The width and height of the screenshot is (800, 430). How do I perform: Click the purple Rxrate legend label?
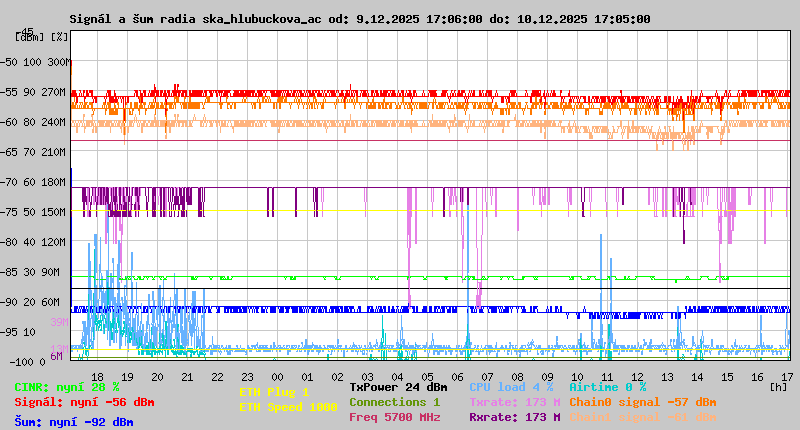tap(514, 417)
